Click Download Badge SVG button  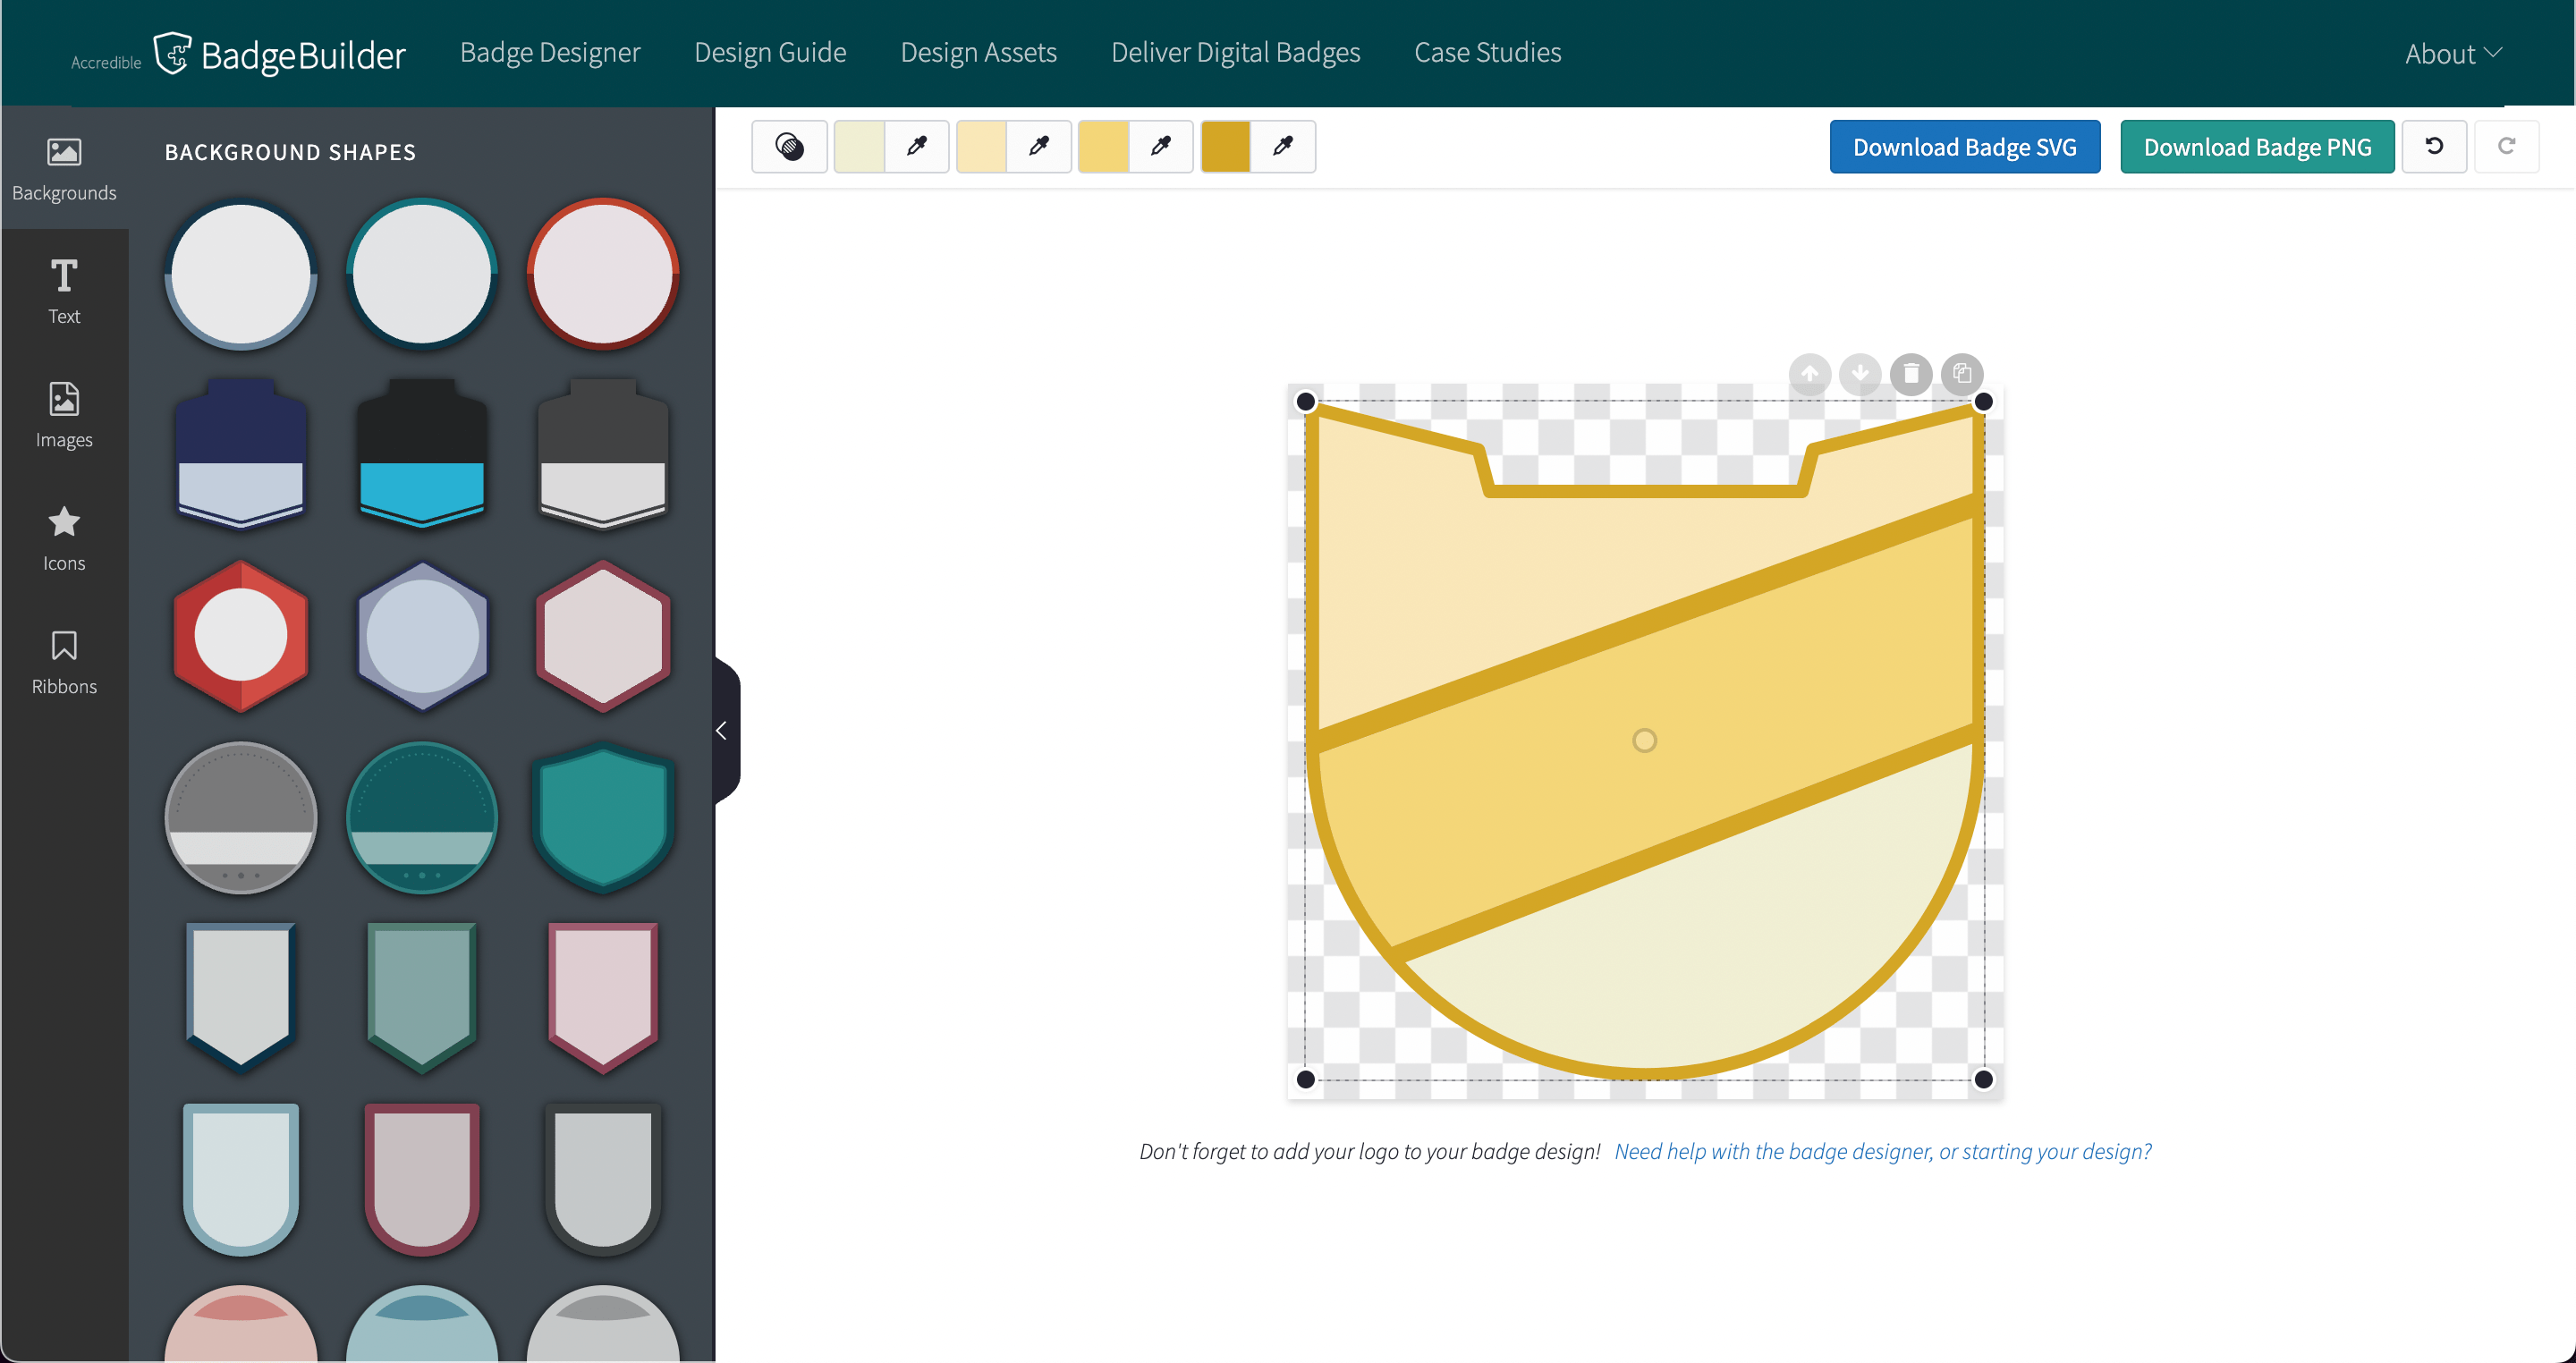[1964, 147]
